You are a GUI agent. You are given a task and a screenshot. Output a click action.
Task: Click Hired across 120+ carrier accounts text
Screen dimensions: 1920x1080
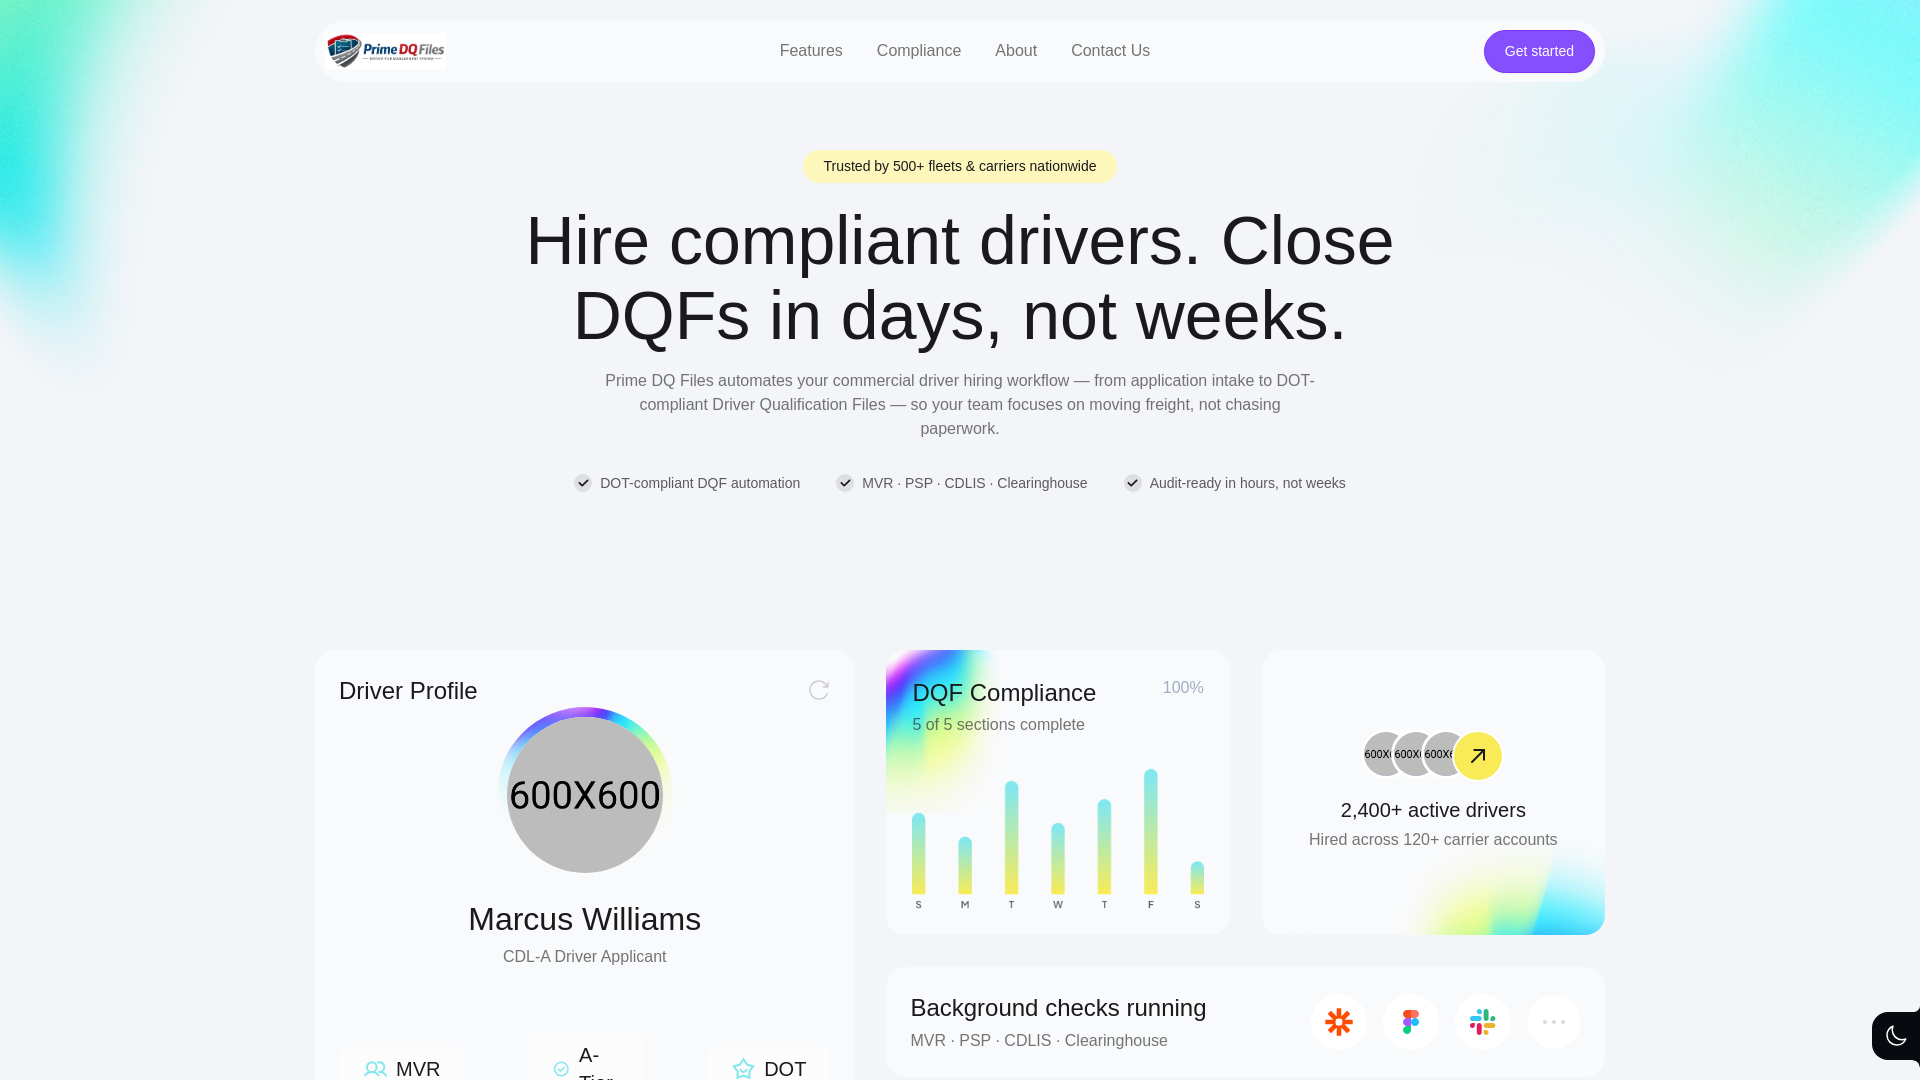[x=1433, y=840]
